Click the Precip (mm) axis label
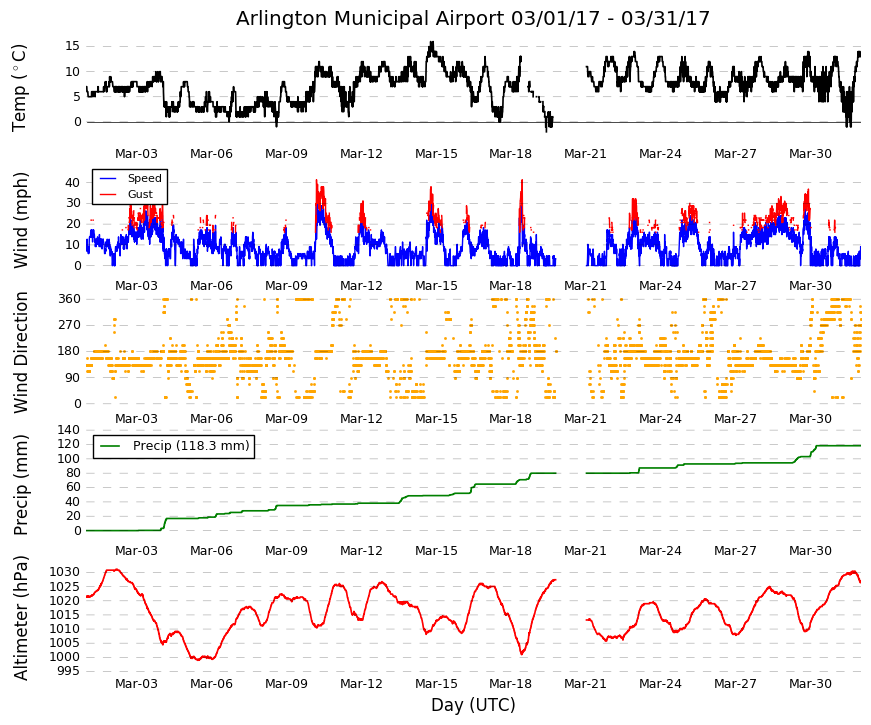The image size is (871, 725). [x=20, y=485]
